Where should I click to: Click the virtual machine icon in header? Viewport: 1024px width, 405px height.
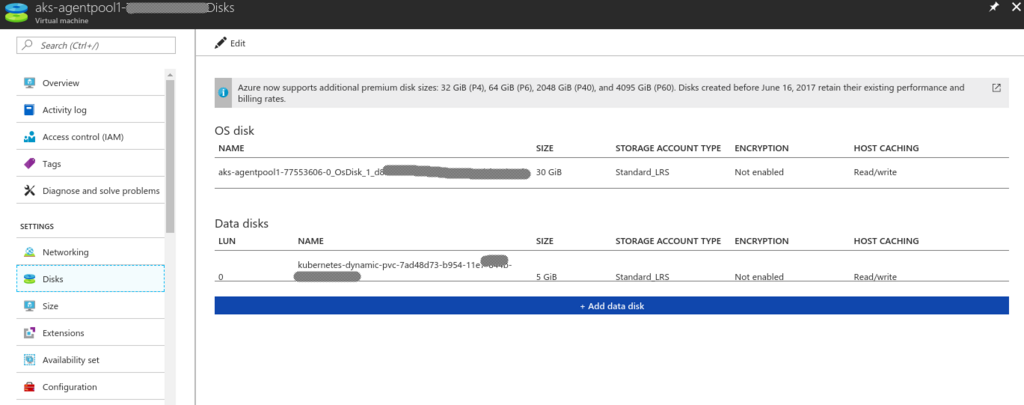pyautogui.click(x=17, y=13)
